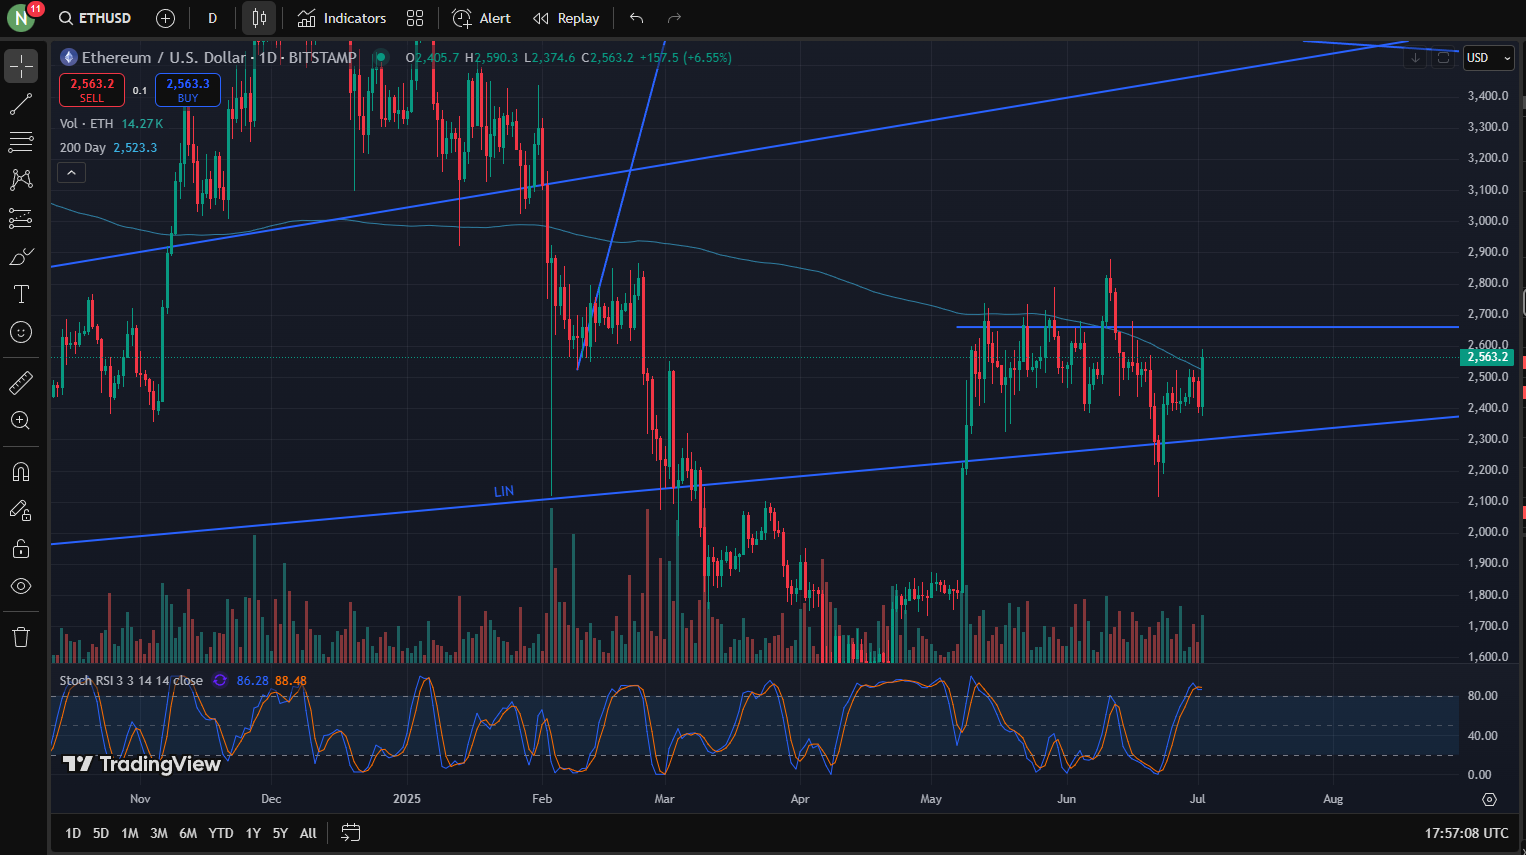Open the Fibonacci retracement tools
1526x855 pixels.
[x=21, y=142]
